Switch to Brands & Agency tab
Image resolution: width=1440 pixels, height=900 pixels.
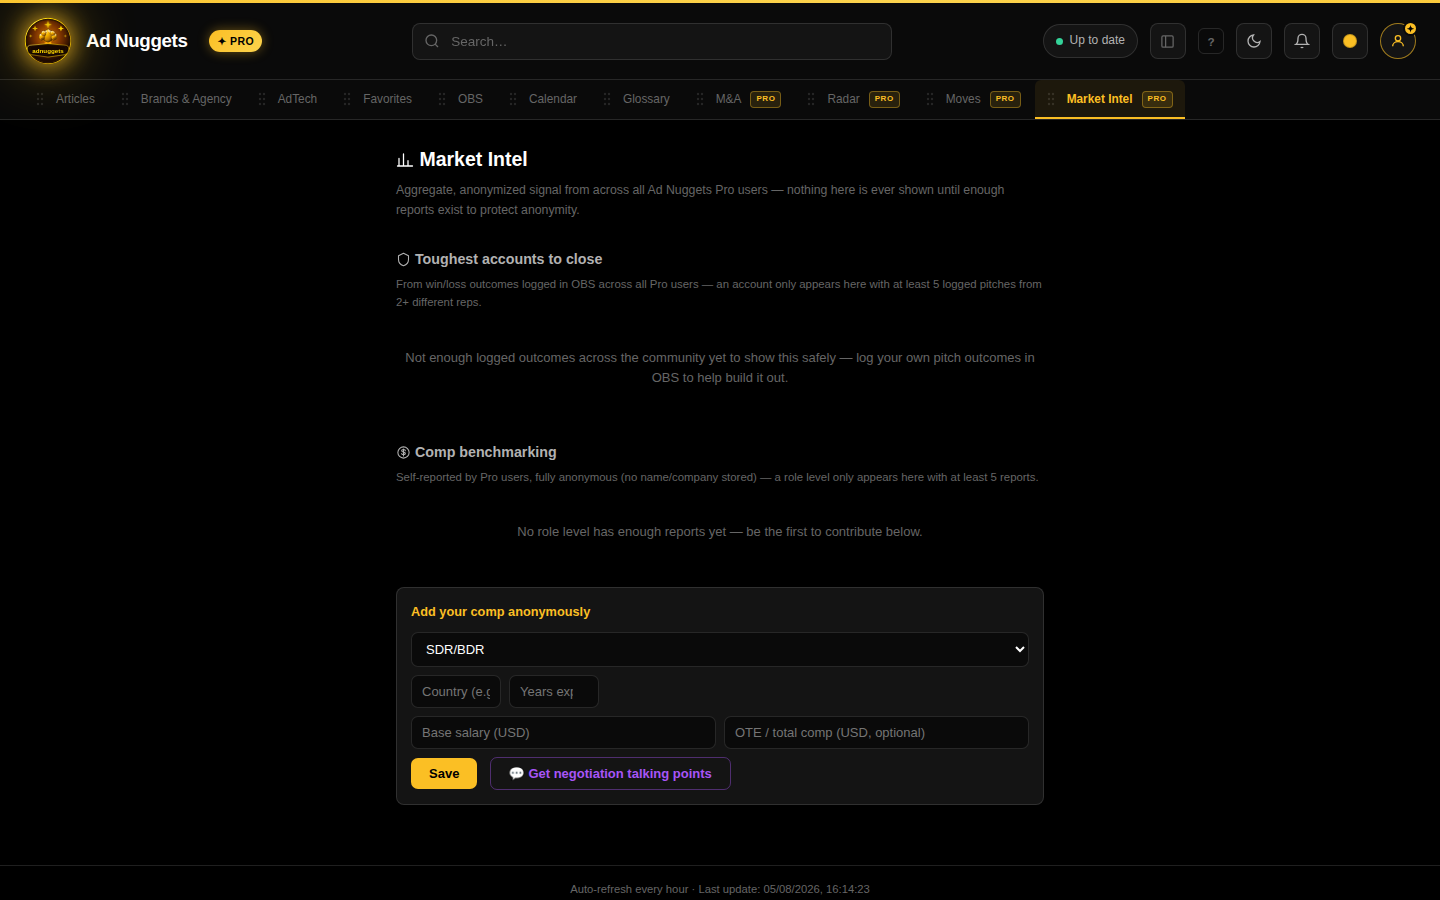(x=186, y=99)
